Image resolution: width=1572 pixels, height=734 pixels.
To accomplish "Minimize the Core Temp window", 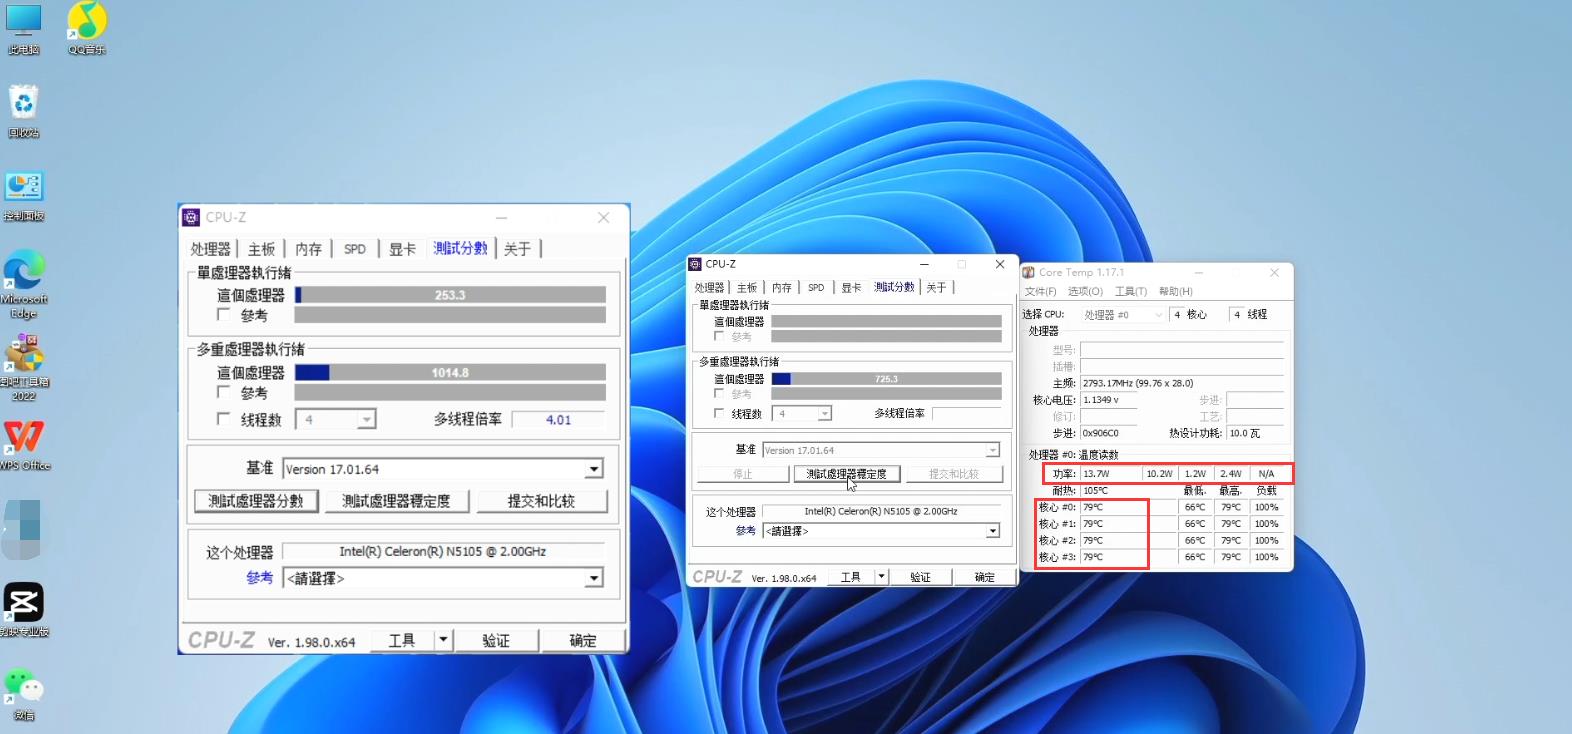I will pyautogui.click(x=1198, y=272).
